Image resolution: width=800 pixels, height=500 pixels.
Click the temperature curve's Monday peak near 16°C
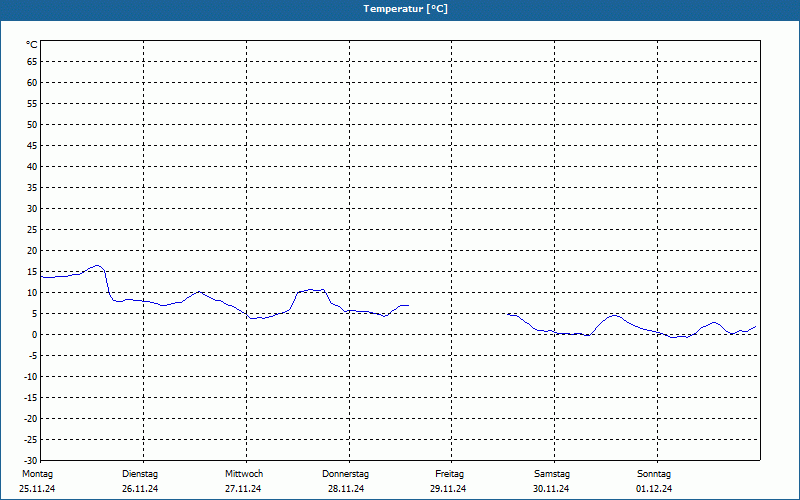pos(97,266)
